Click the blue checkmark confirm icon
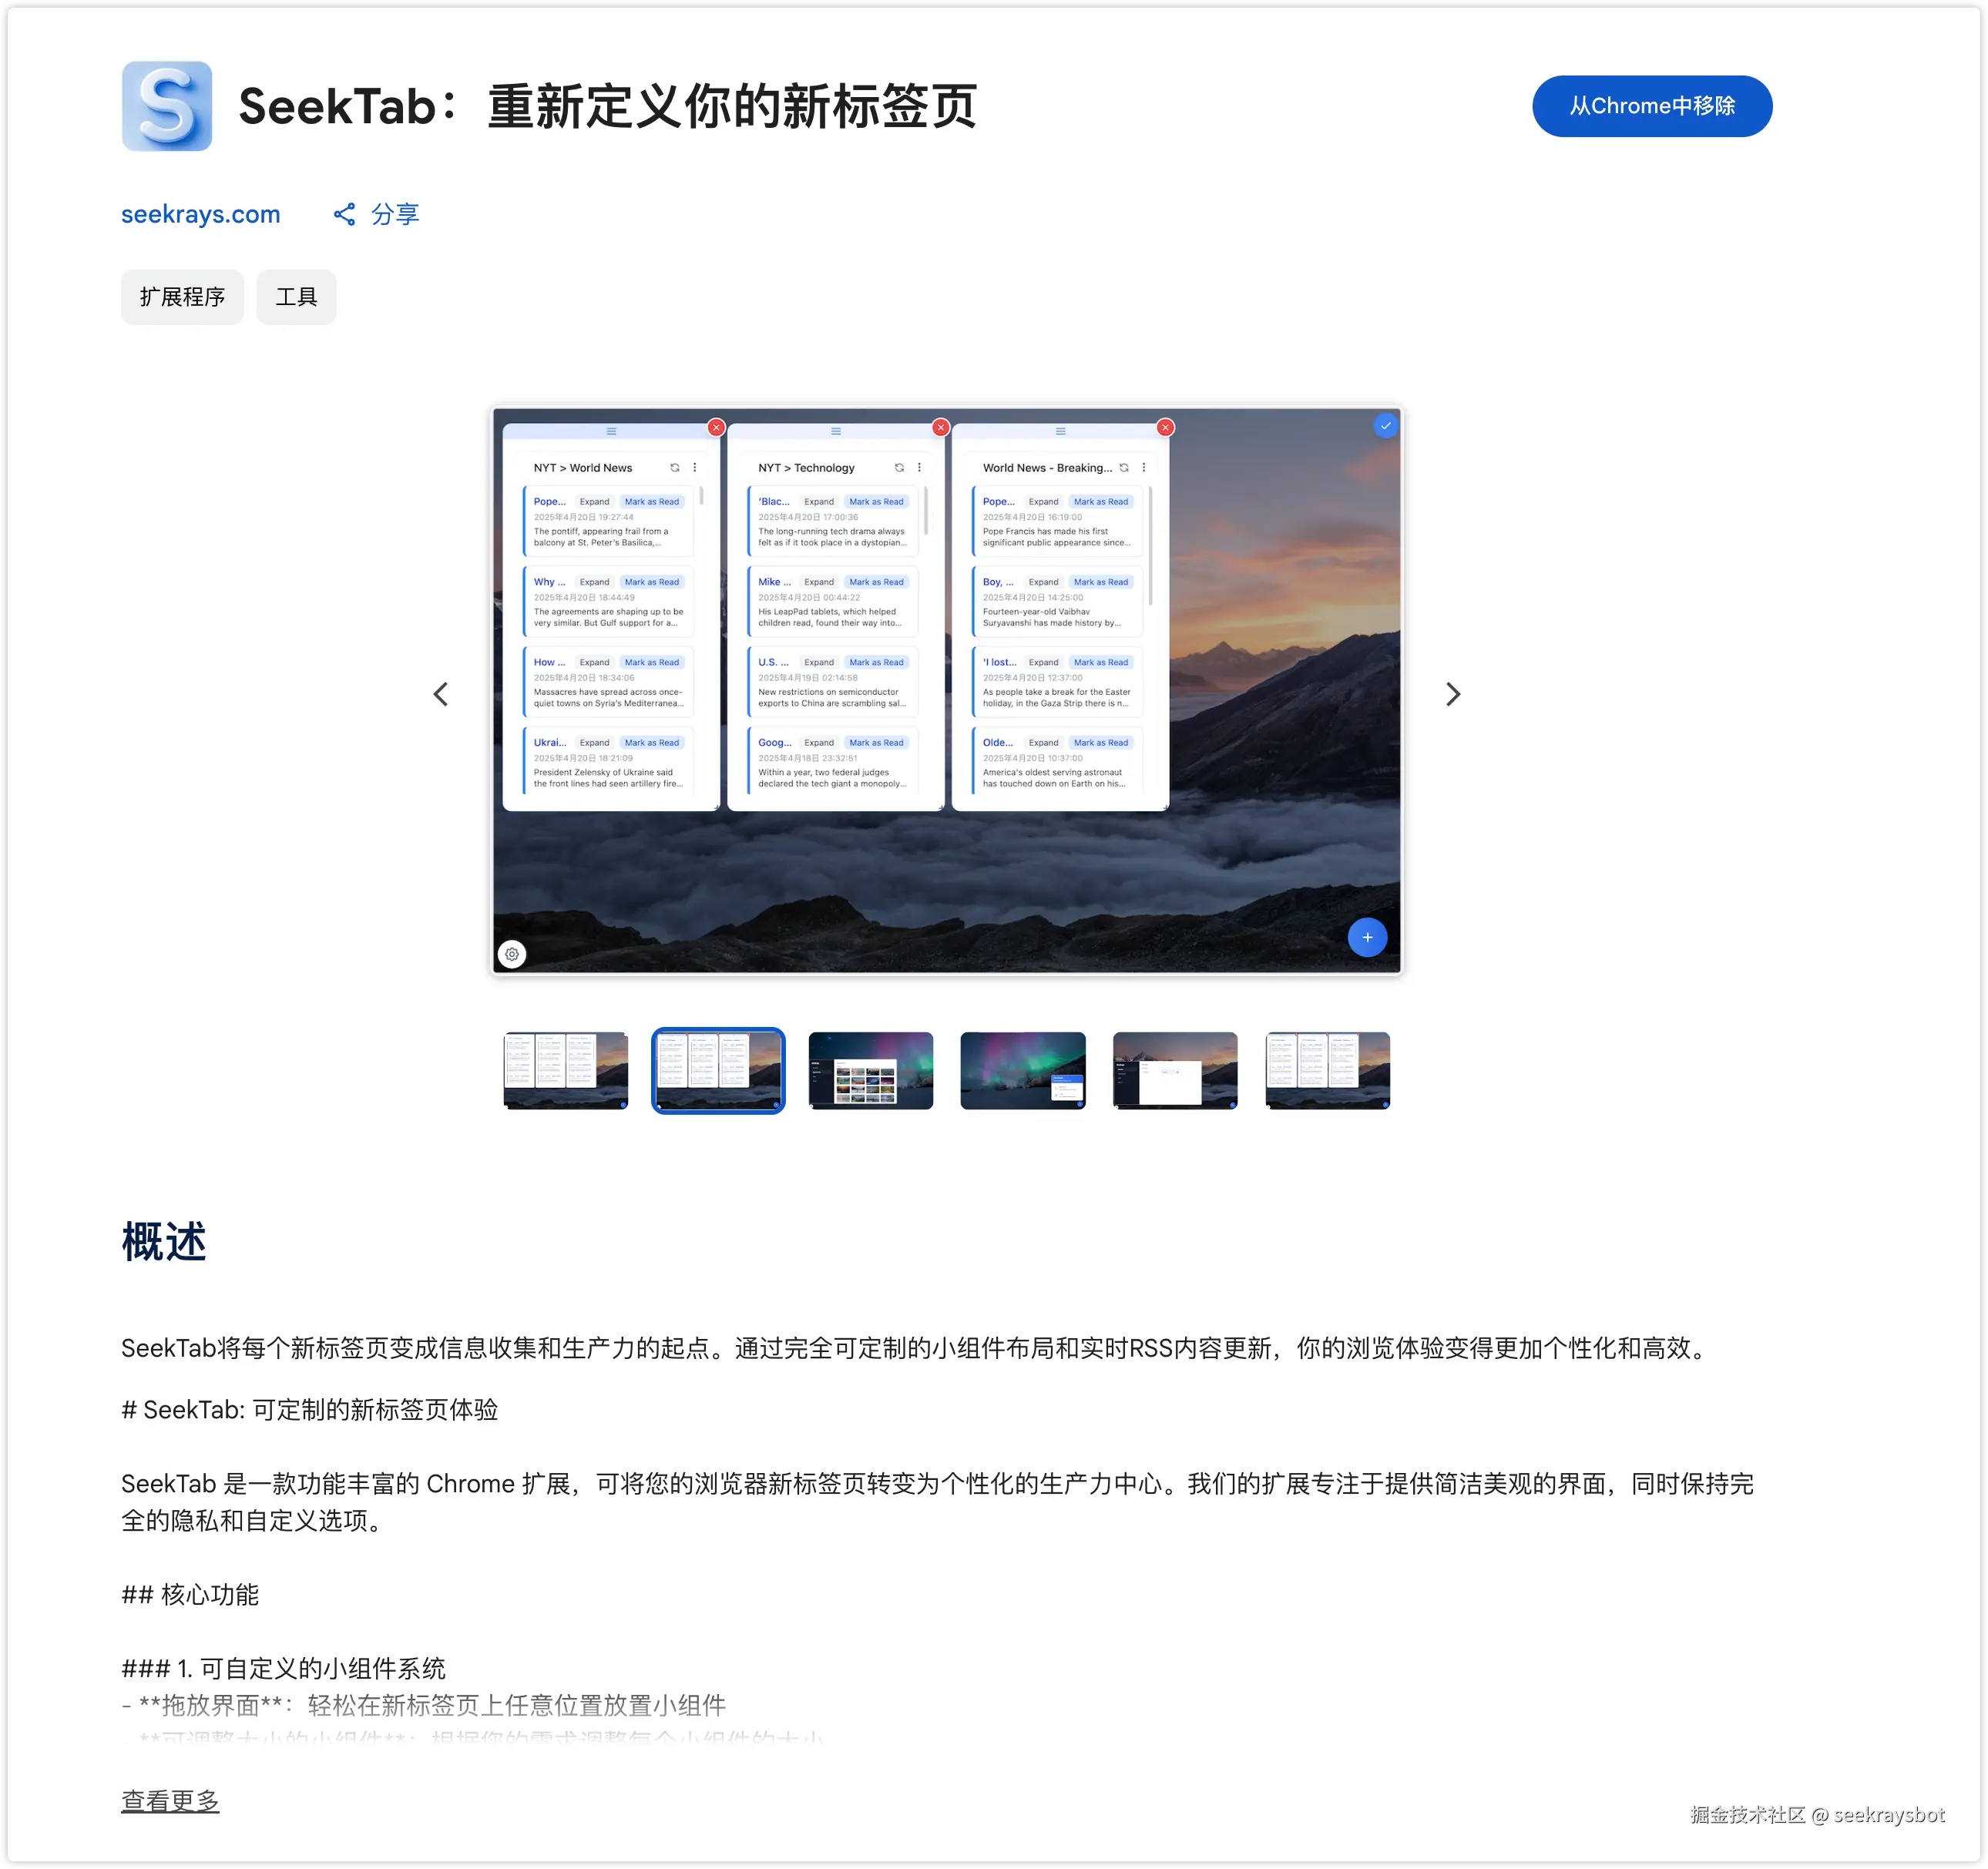 pos(1385,425)
